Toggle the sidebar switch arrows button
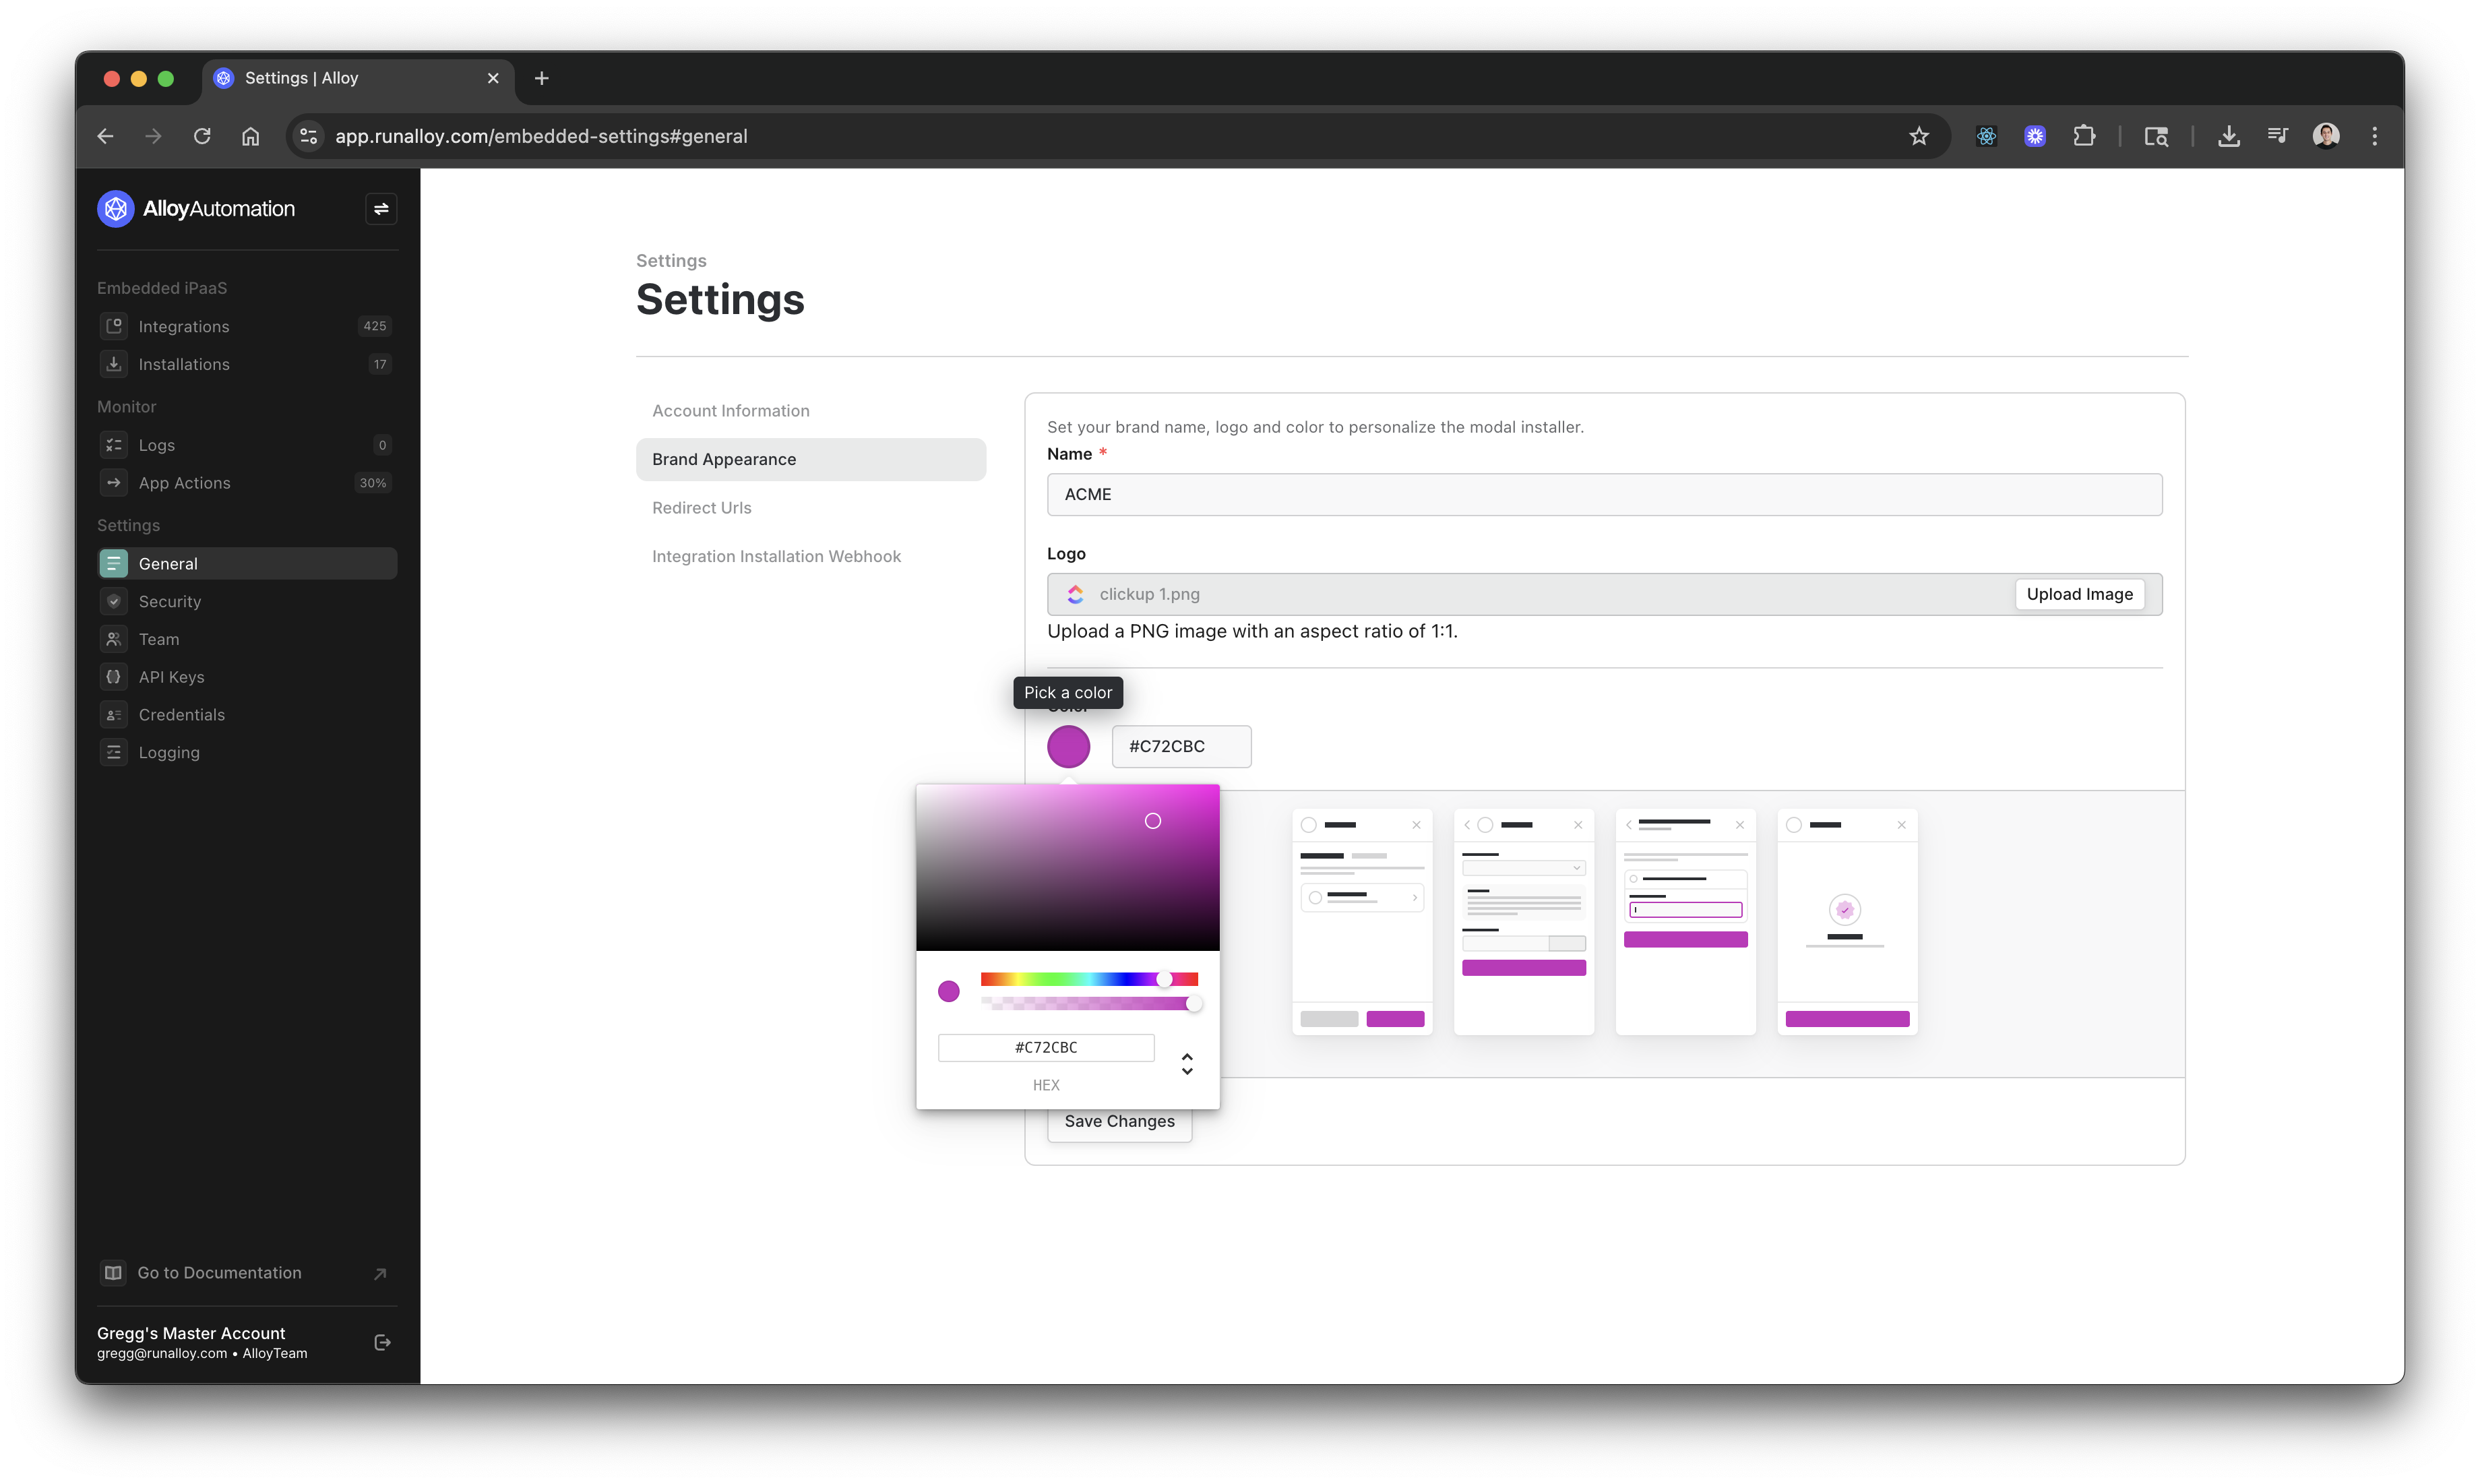This screenshot has width=2480, height=1484. (381, 209)
